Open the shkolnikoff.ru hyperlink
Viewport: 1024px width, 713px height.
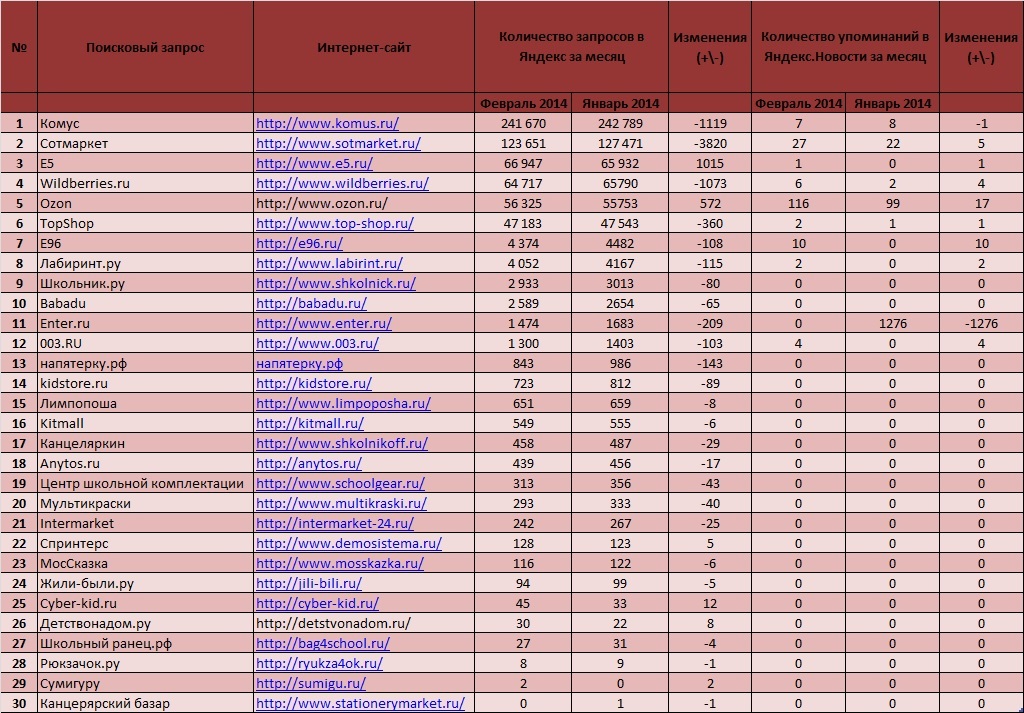[x=342, y=443]
